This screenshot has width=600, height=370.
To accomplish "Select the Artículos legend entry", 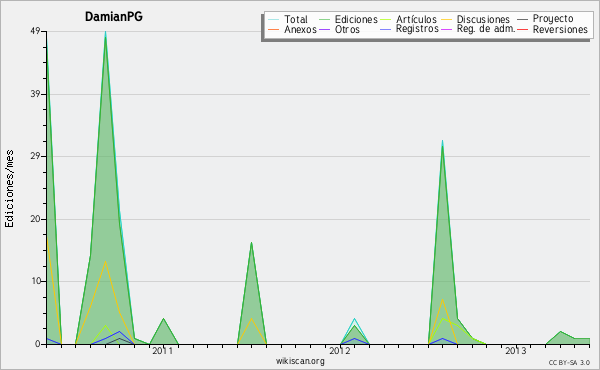I will pyautogui.click(x=416, y=20).
